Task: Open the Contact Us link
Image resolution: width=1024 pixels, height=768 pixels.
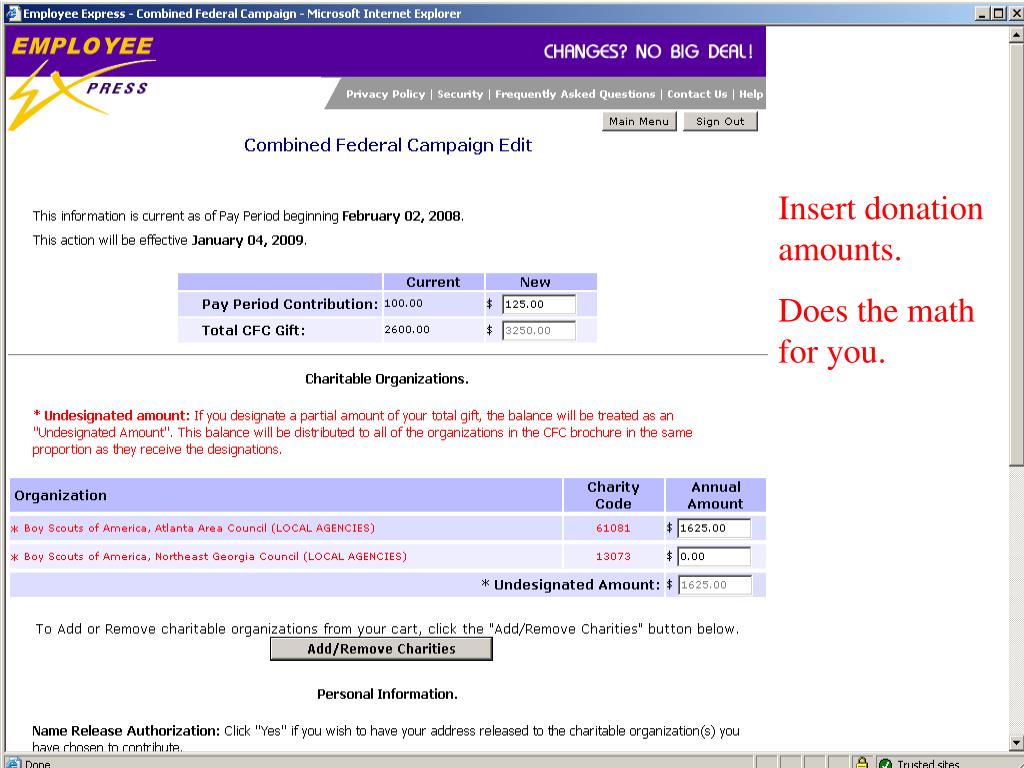Action: tap(697, 94)
